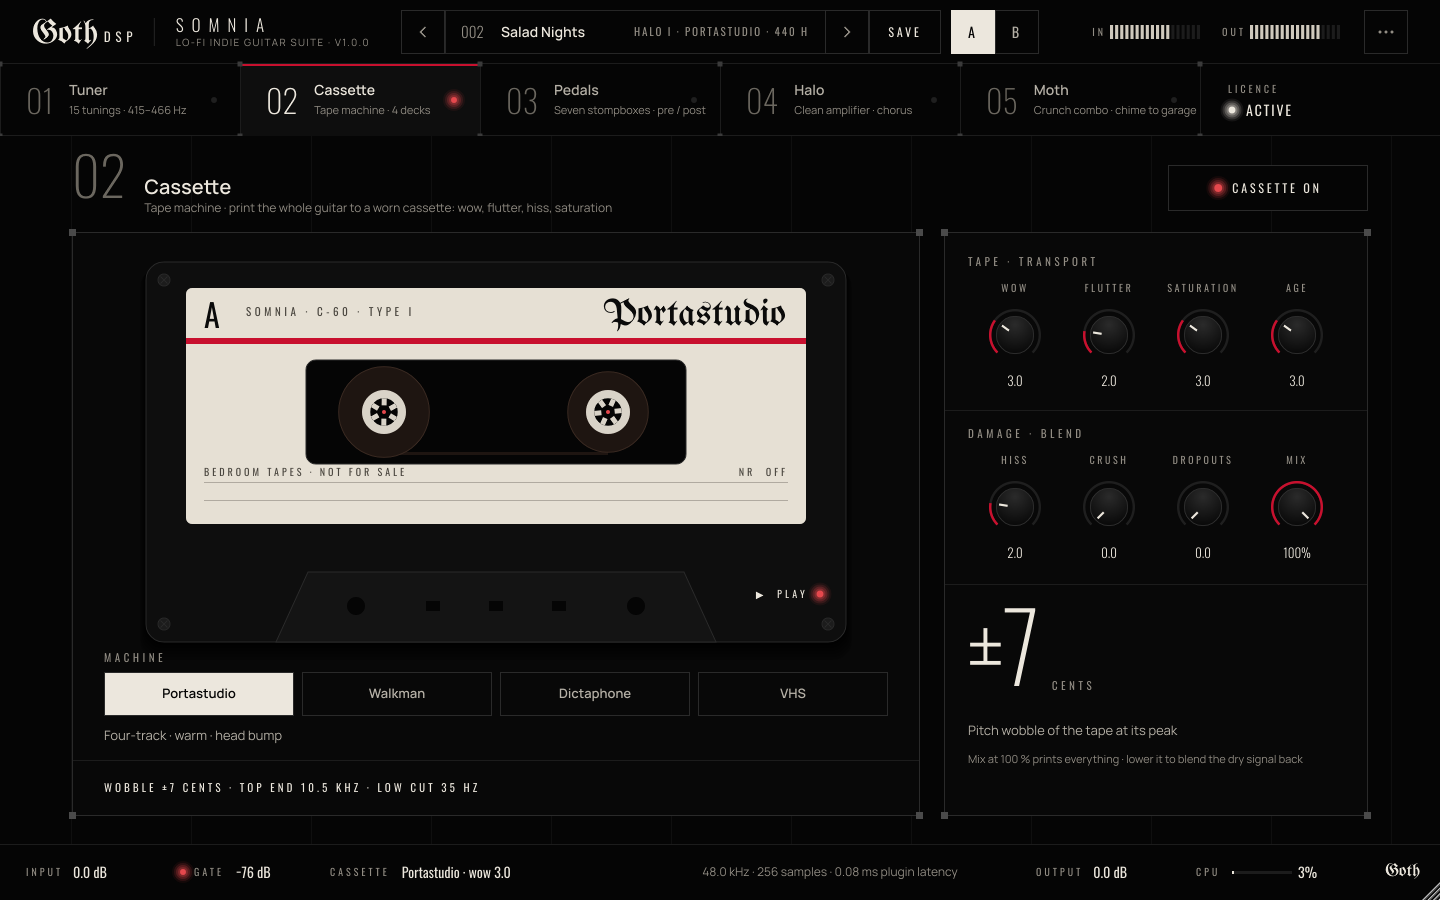Click the Goth DSP logo
The image size is (1440, 900).
point(83,32)
